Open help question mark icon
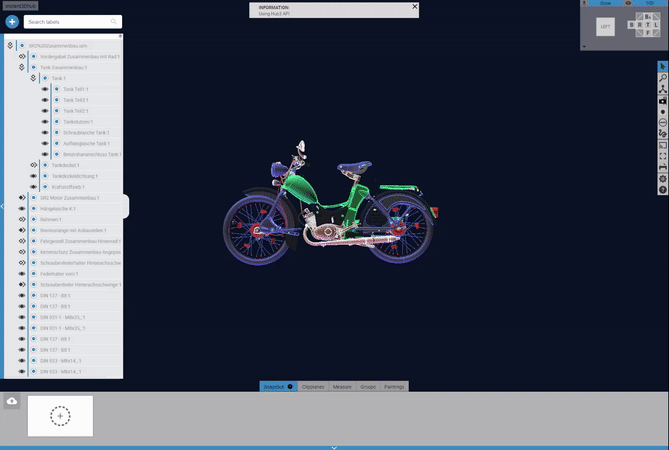 point(663,190)
